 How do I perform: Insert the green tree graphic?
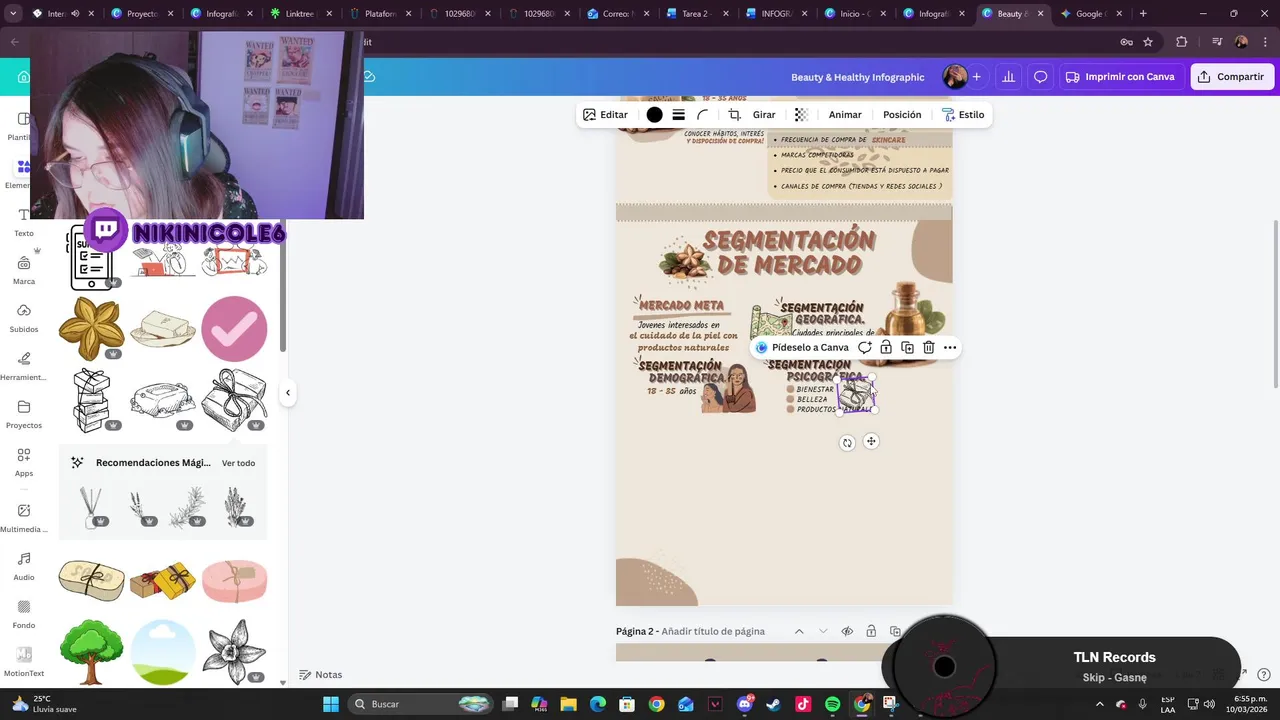(91, 652)
